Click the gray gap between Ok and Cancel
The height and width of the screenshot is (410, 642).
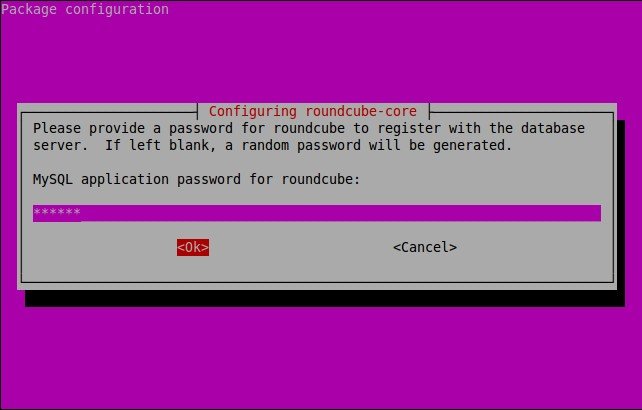(x=301, y=247)
